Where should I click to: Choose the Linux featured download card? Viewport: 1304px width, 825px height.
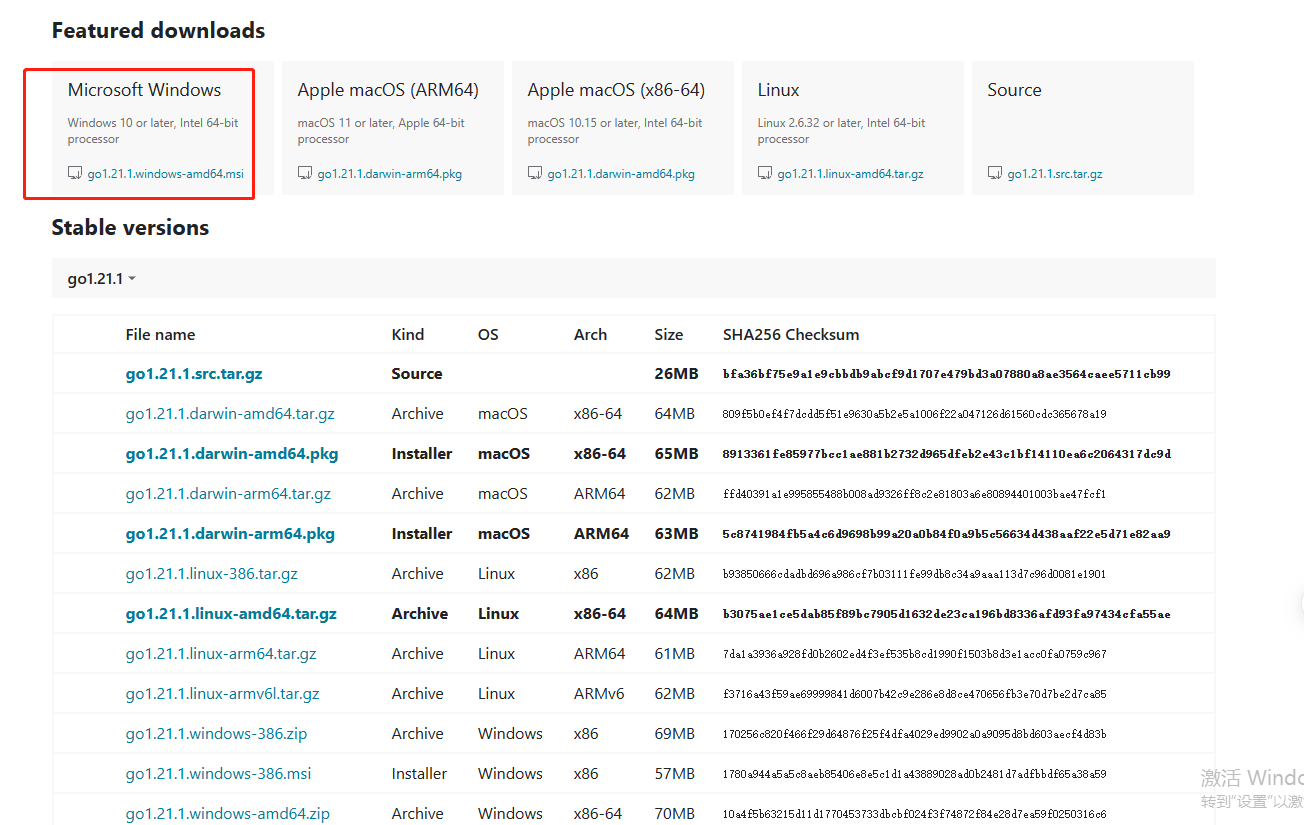(778, 90)
